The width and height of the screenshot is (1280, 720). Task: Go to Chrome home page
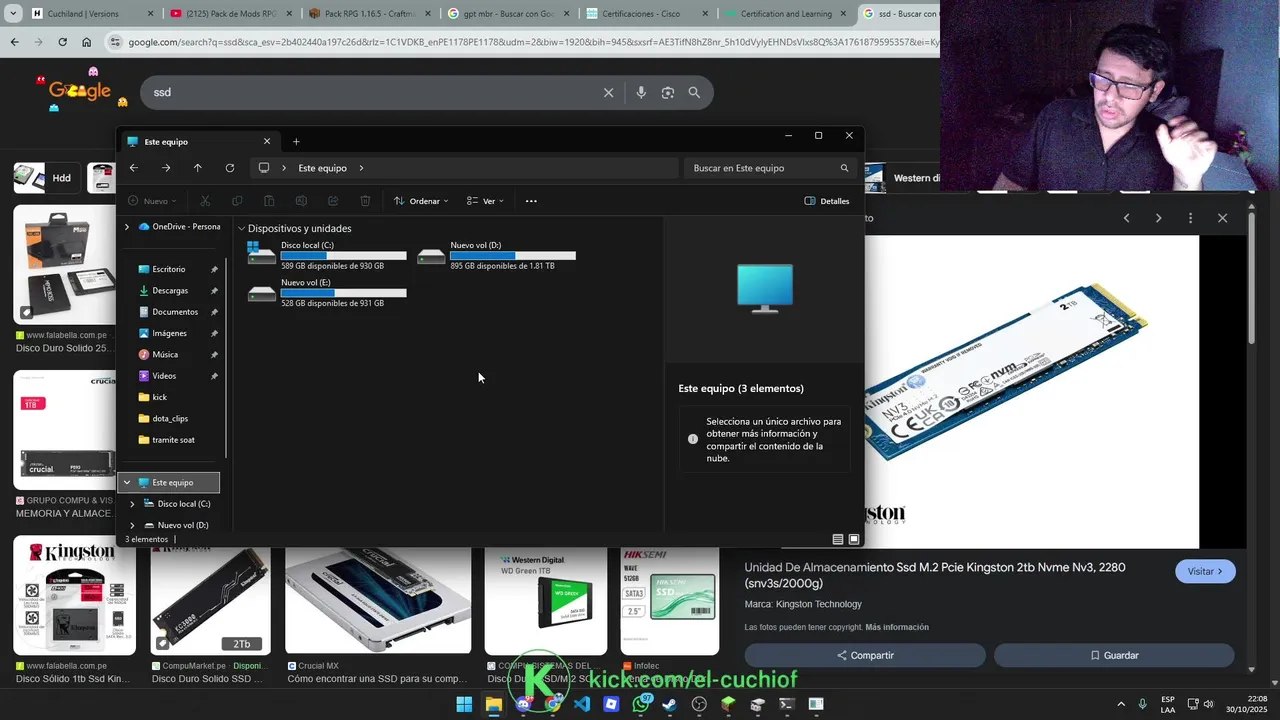point(86,42)
